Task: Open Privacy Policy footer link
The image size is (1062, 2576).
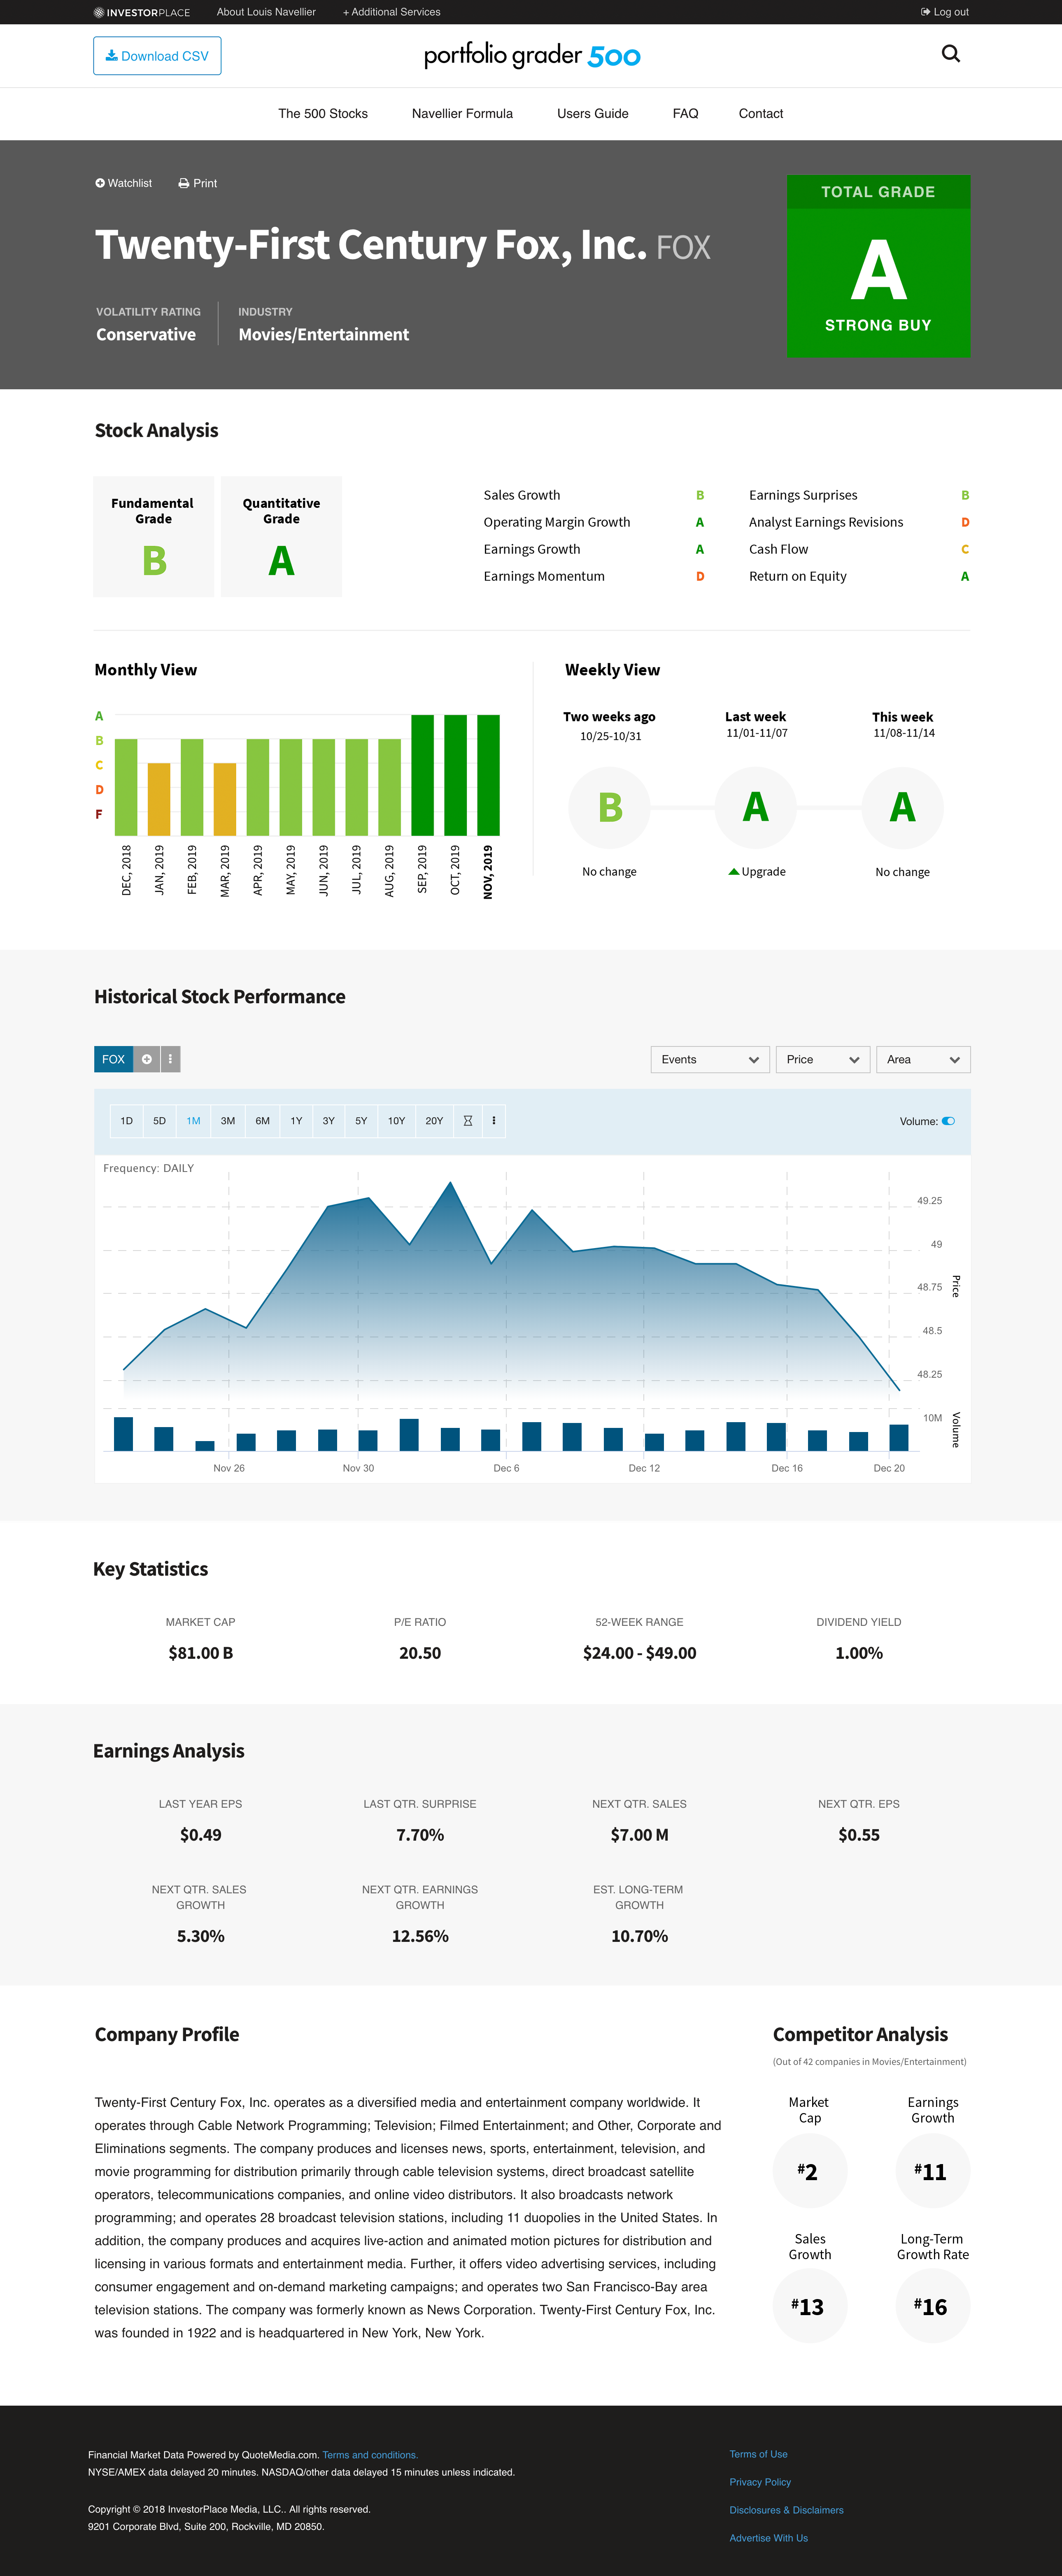Action: (760, 2482)
